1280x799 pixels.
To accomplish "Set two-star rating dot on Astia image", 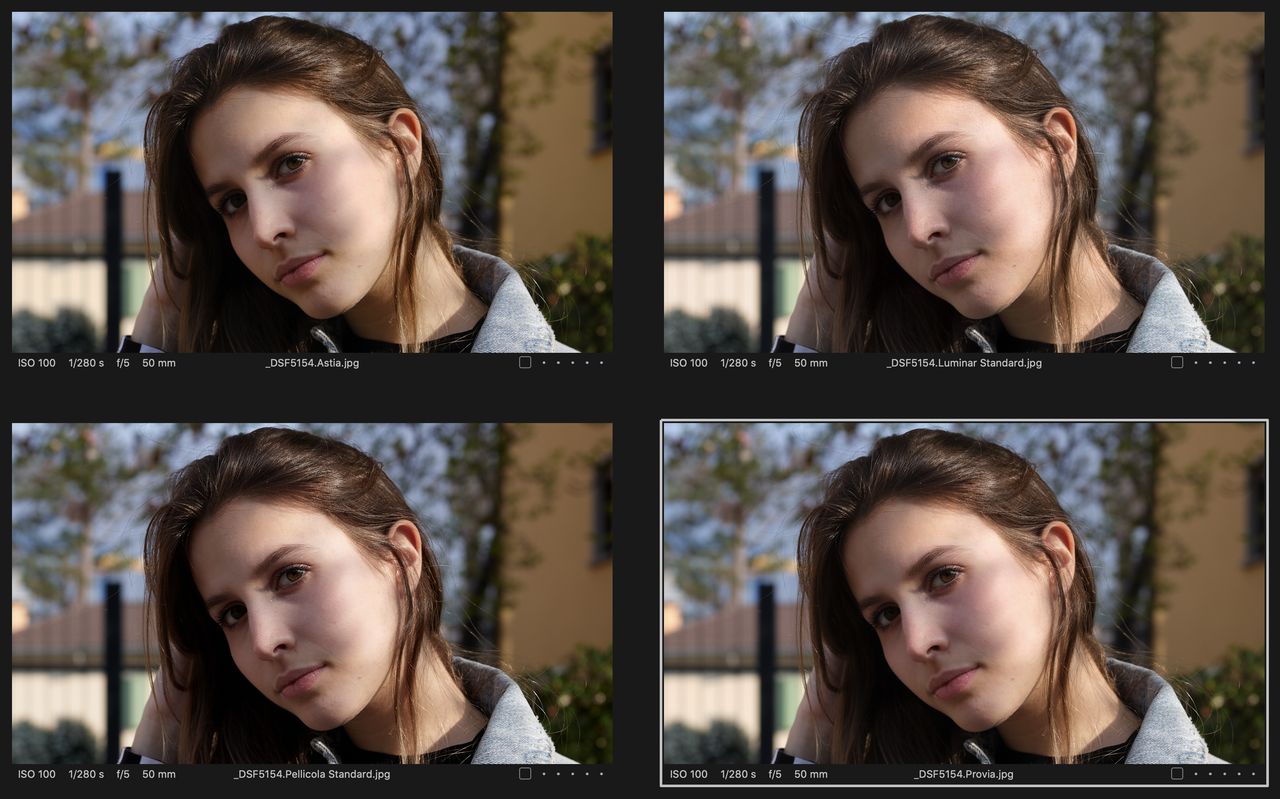I will coord(558,363).
